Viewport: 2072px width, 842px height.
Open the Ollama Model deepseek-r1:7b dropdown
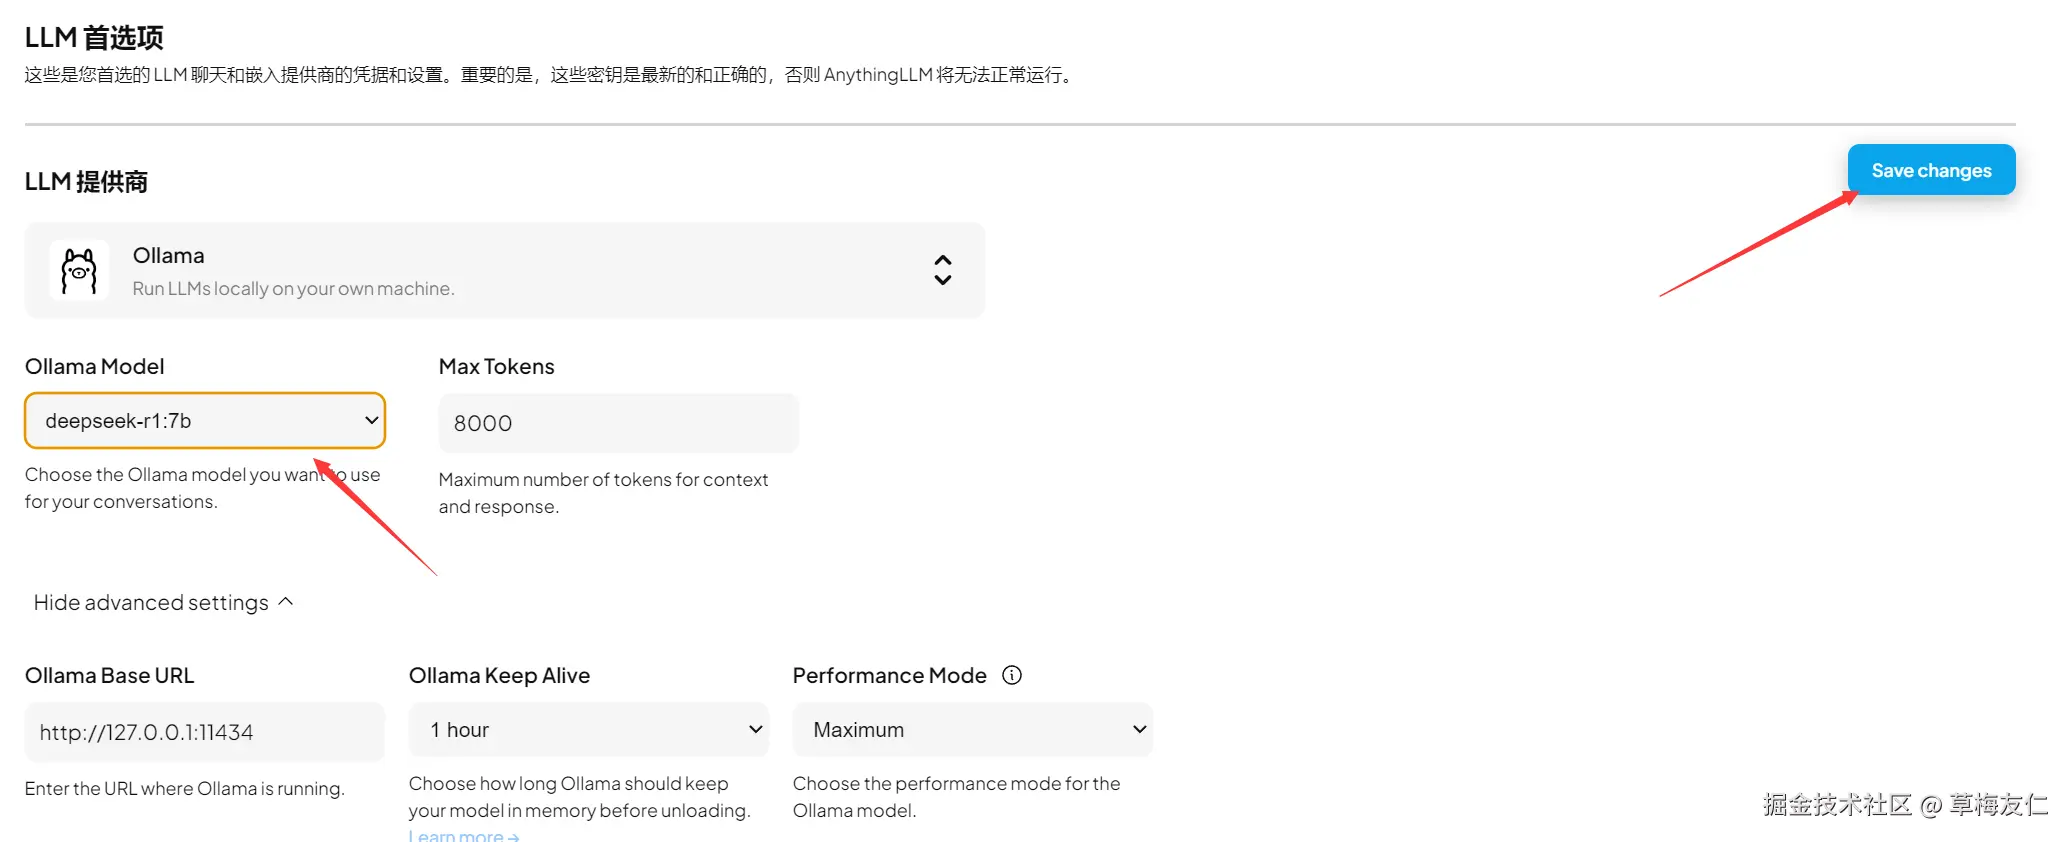coord(205,421)
